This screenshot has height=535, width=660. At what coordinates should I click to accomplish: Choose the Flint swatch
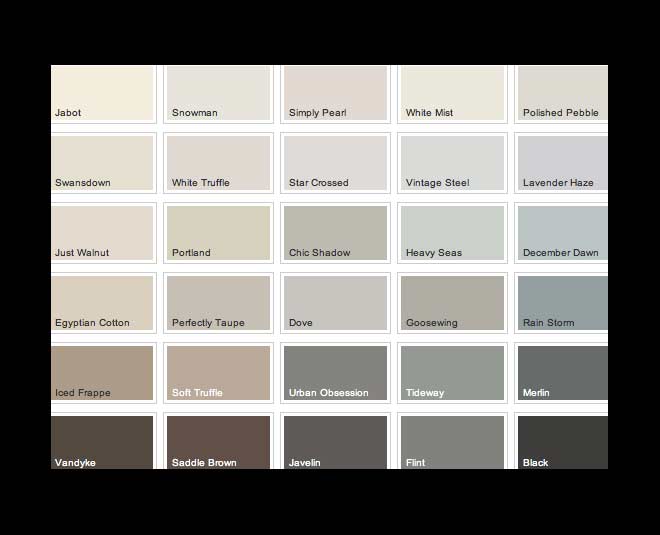(x=452, y=442)
